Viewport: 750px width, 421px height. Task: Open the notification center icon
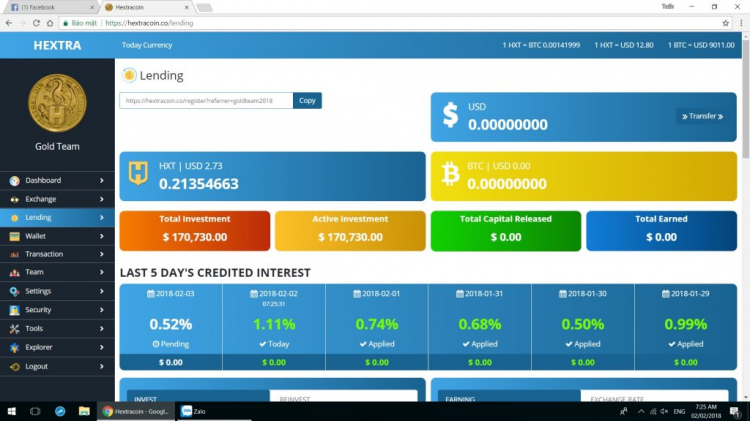[x=735, y=411]
